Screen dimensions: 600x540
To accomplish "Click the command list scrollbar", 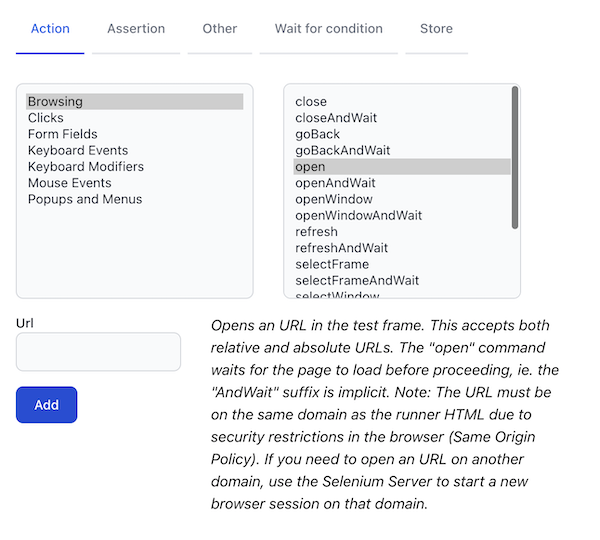I will [x=515, y=158].
